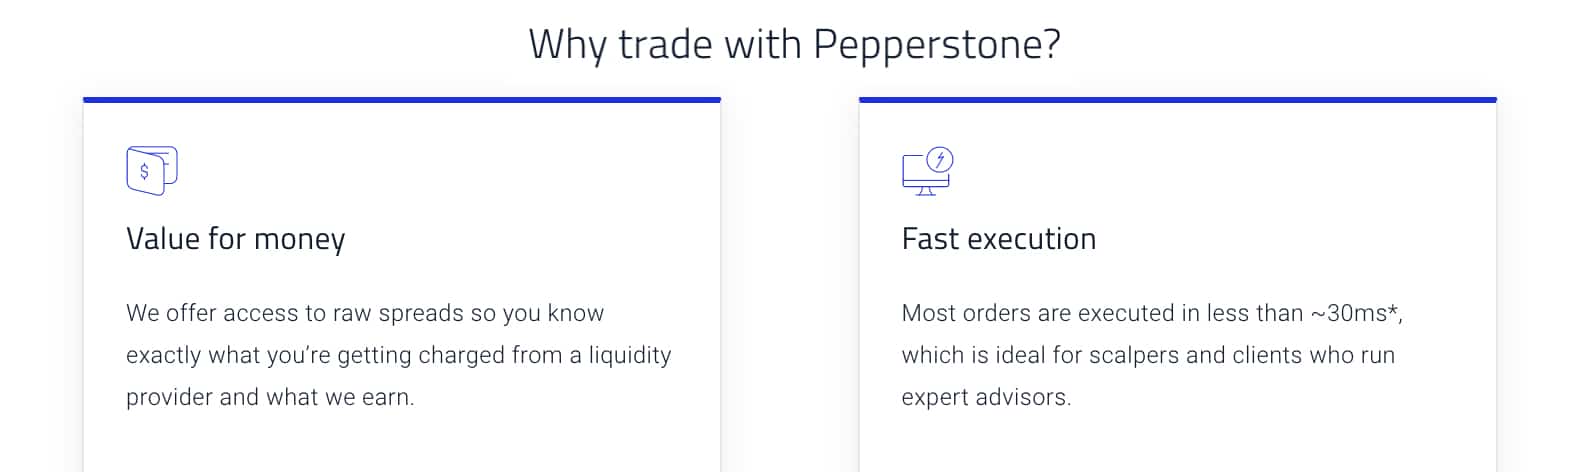Click the word "Pepperstone?" in the title

pos(936,45)
